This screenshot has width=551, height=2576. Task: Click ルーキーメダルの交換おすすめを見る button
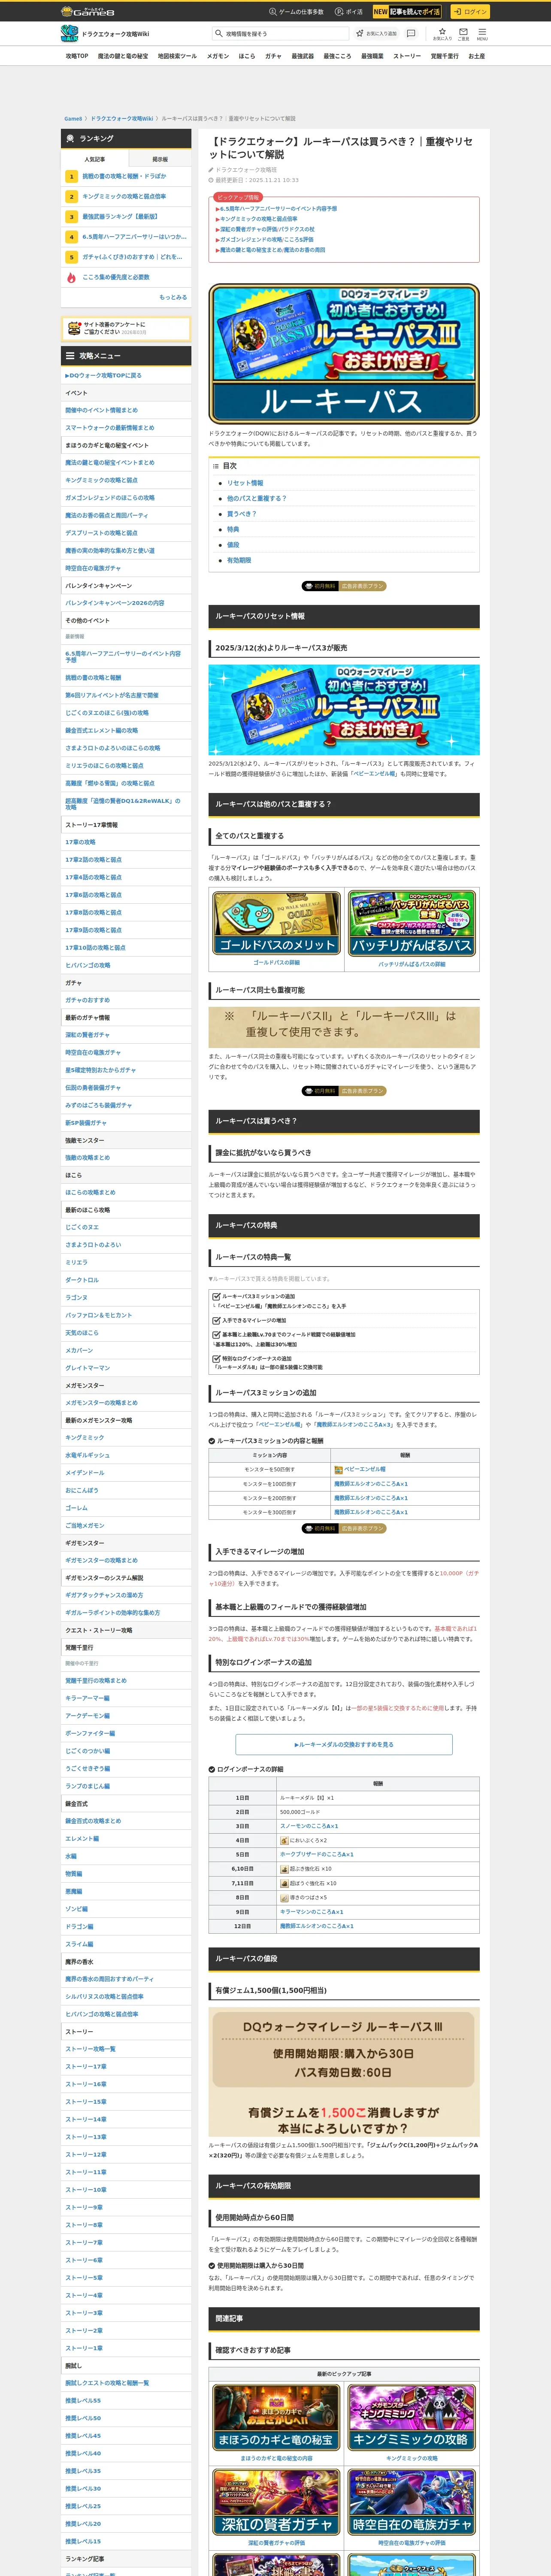(x=344, y=1744)
